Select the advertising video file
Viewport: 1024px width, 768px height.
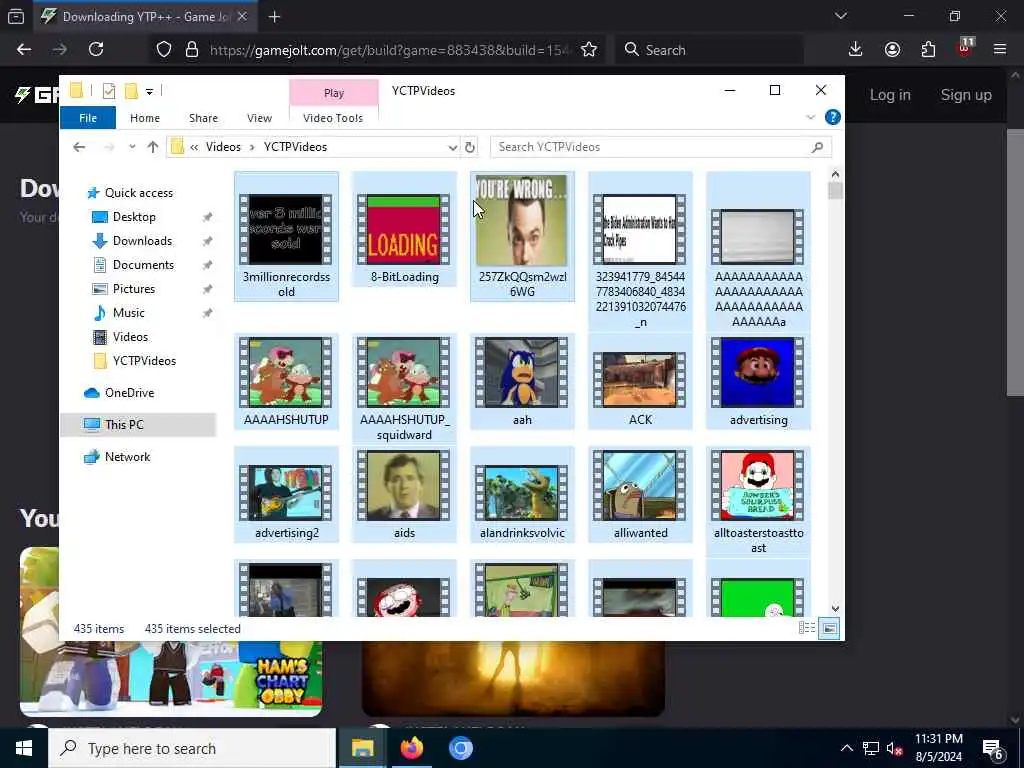[x=758, y=381]
